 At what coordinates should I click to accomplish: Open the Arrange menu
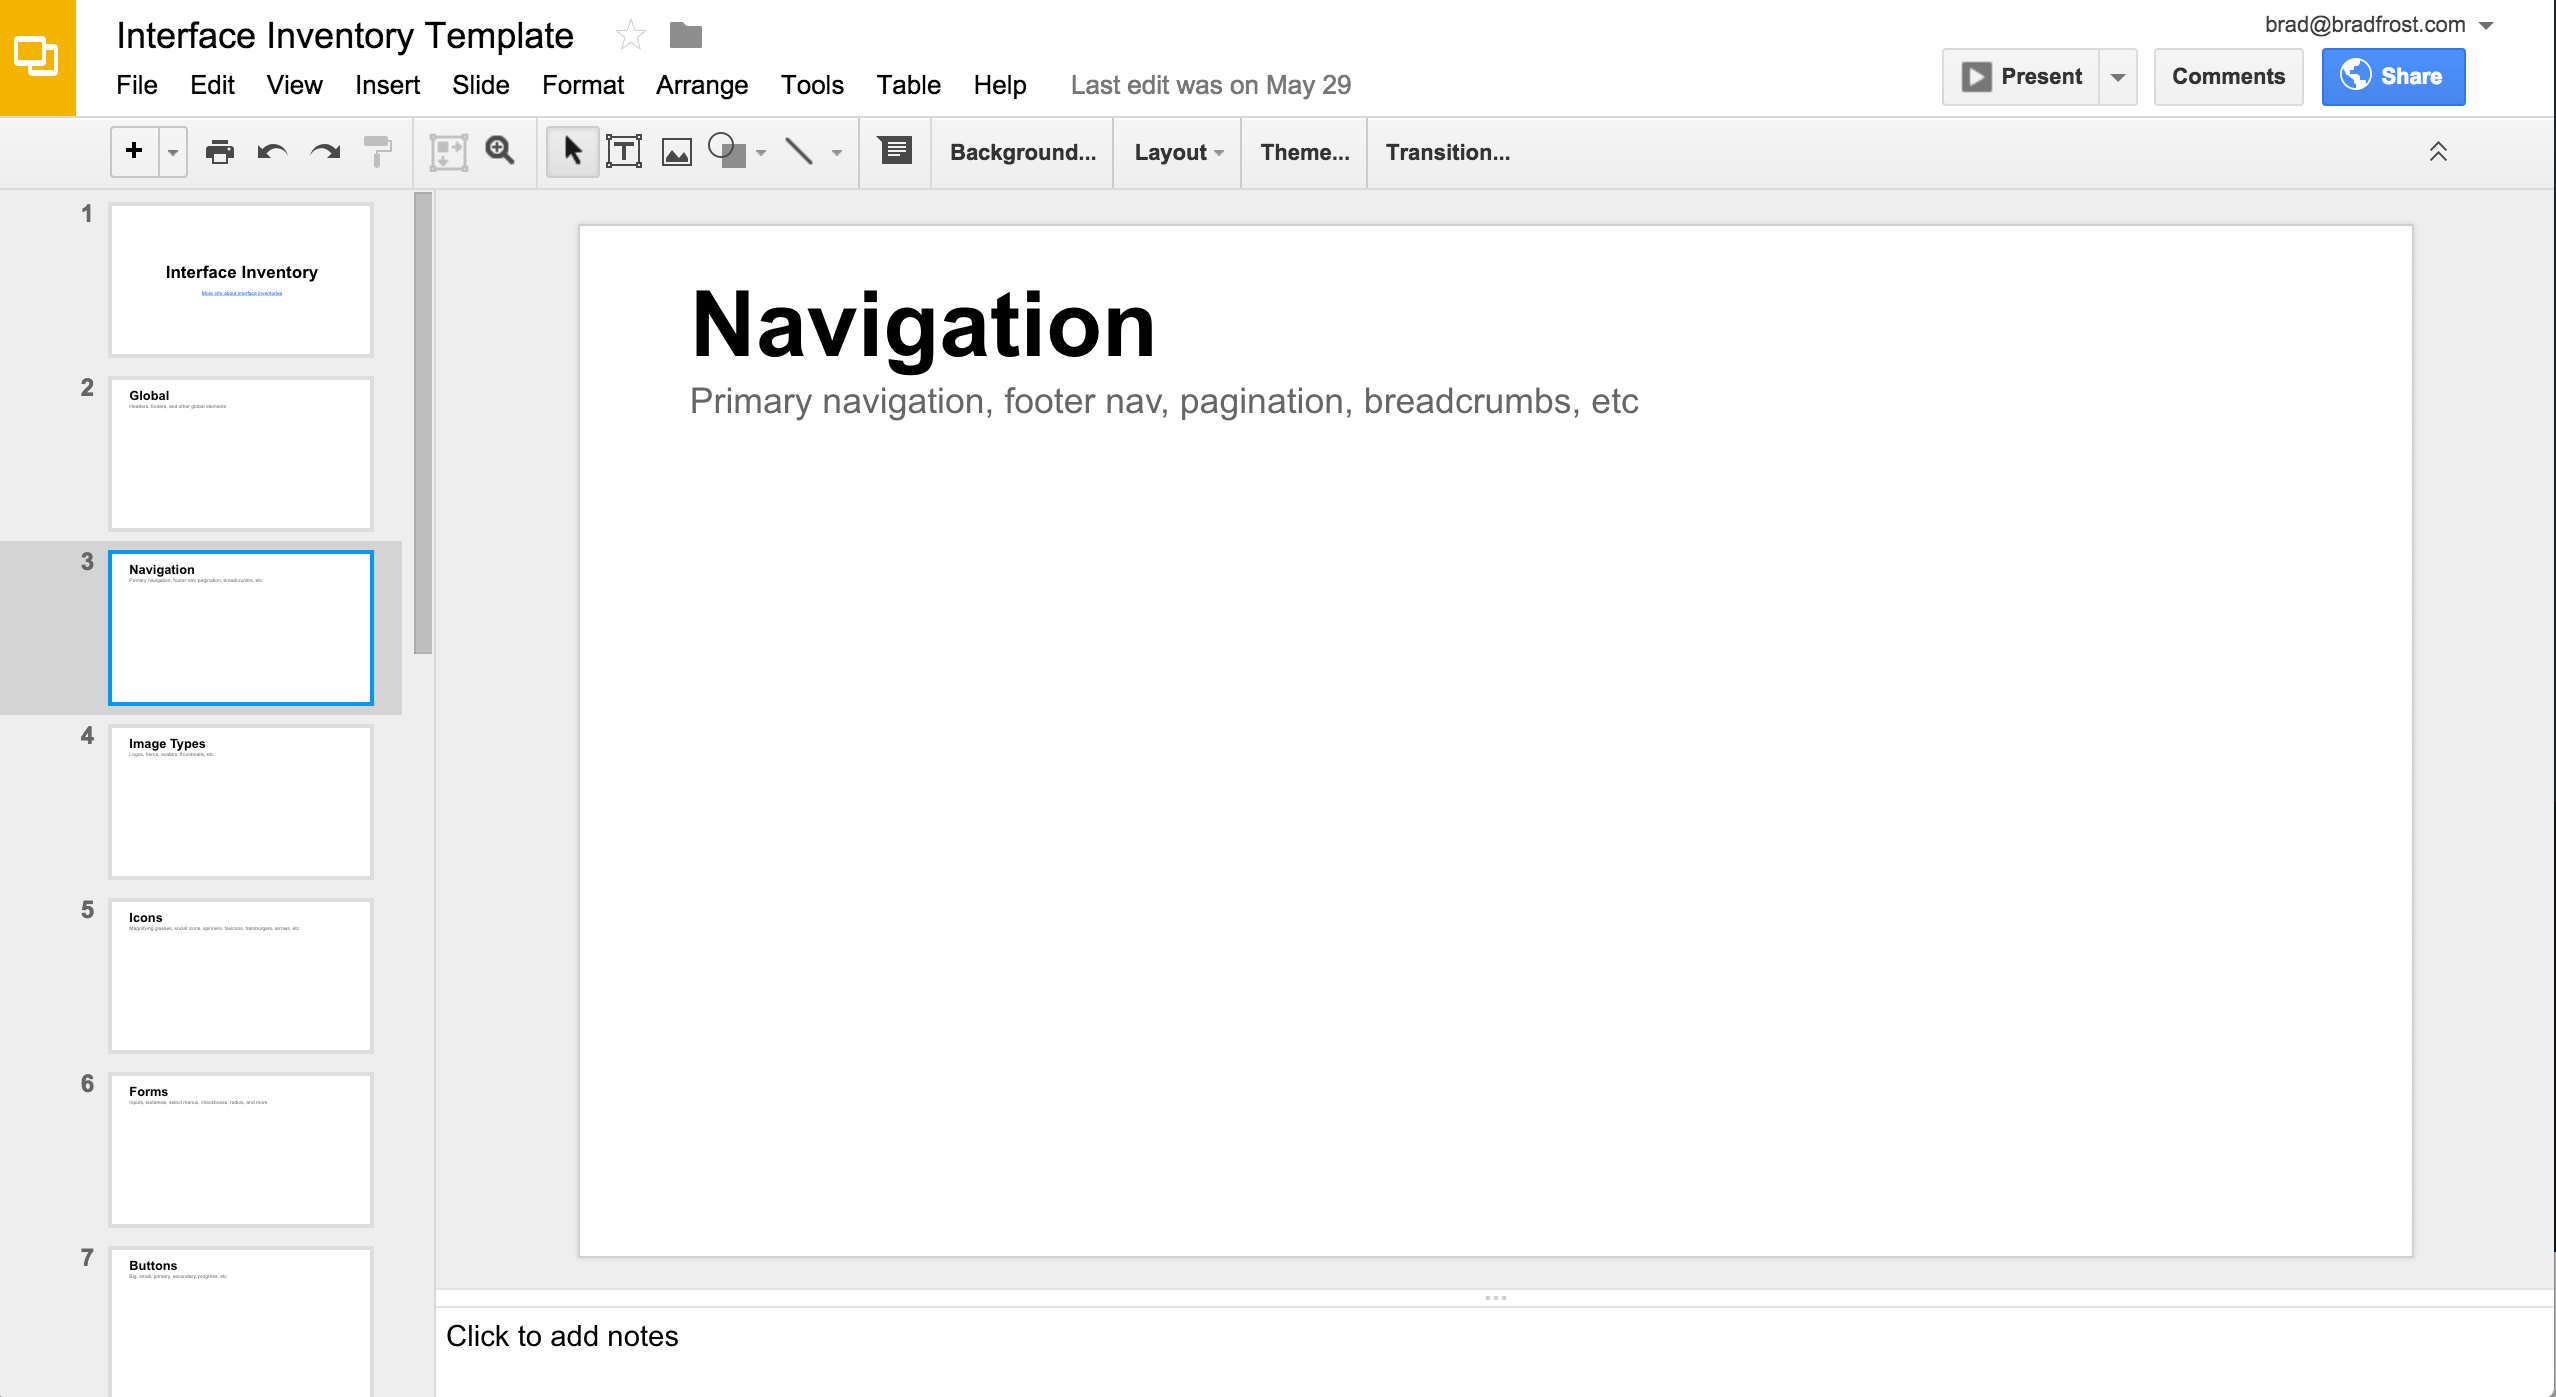[701, 85]
